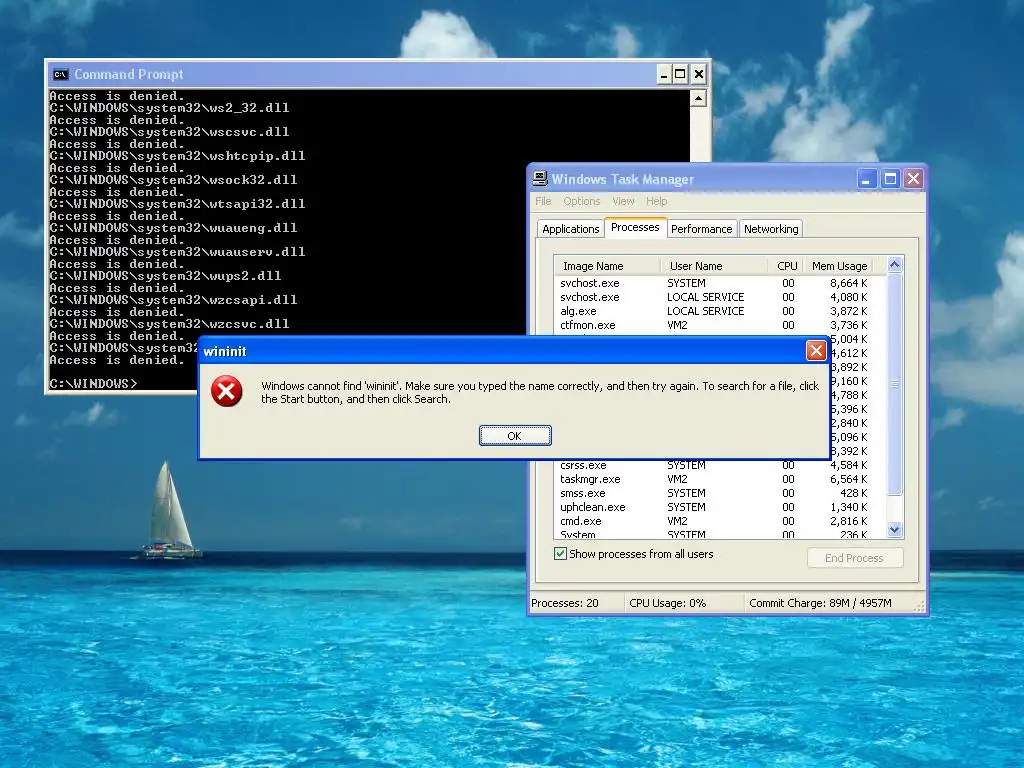
Task: Open the Networking tab
Action: click(x=771, y=229)
